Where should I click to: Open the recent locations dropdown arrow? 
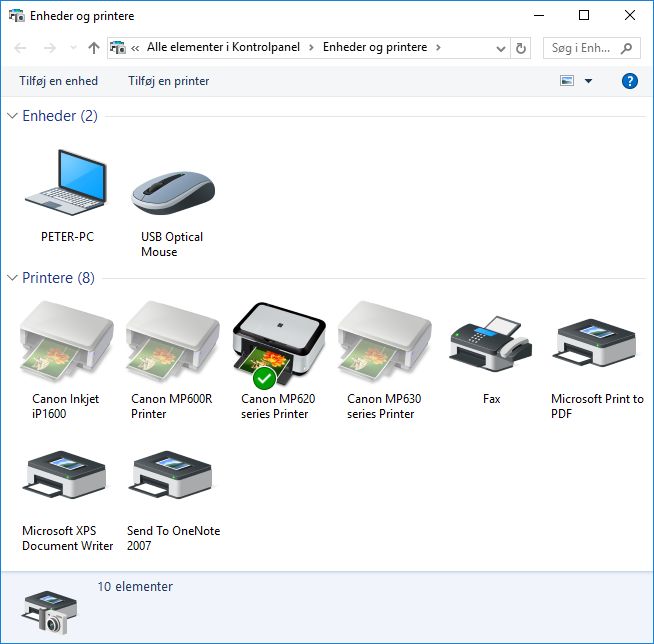click(x=73, y=48)
